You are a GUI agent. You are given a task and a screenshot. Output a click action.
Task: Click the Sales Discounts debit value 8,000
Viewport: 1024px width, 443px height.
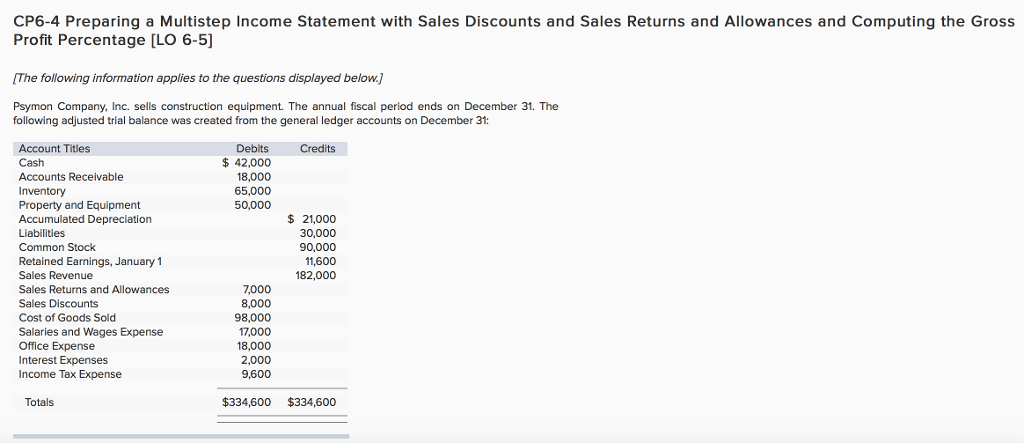click(256, 304)
